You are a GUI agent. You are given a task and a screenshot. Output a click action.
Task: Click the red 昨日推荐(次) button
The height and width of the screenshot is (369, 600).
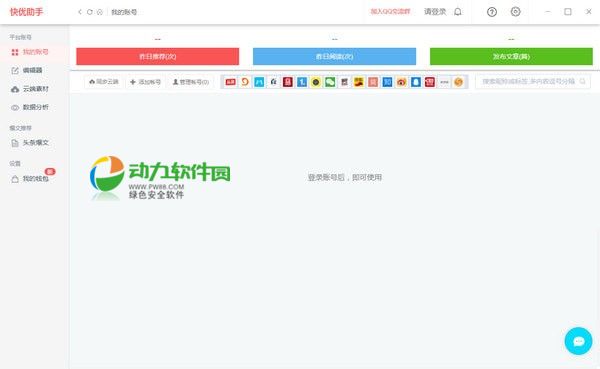tap(158, 56)
